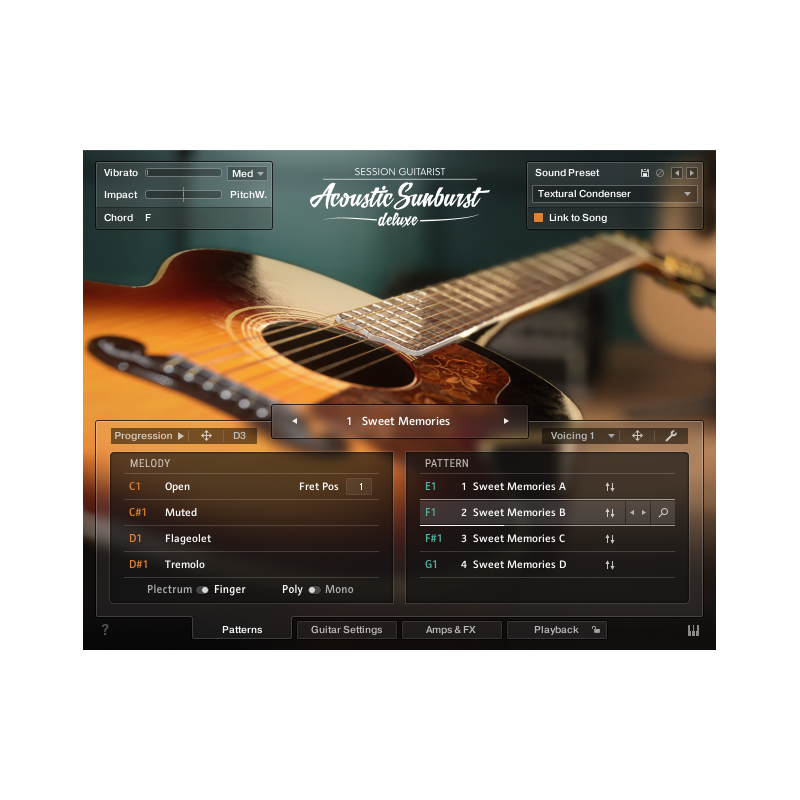800x800 pixels.
Task: Click the reset sound preset circle icon
Action: (x=660, y=173)
